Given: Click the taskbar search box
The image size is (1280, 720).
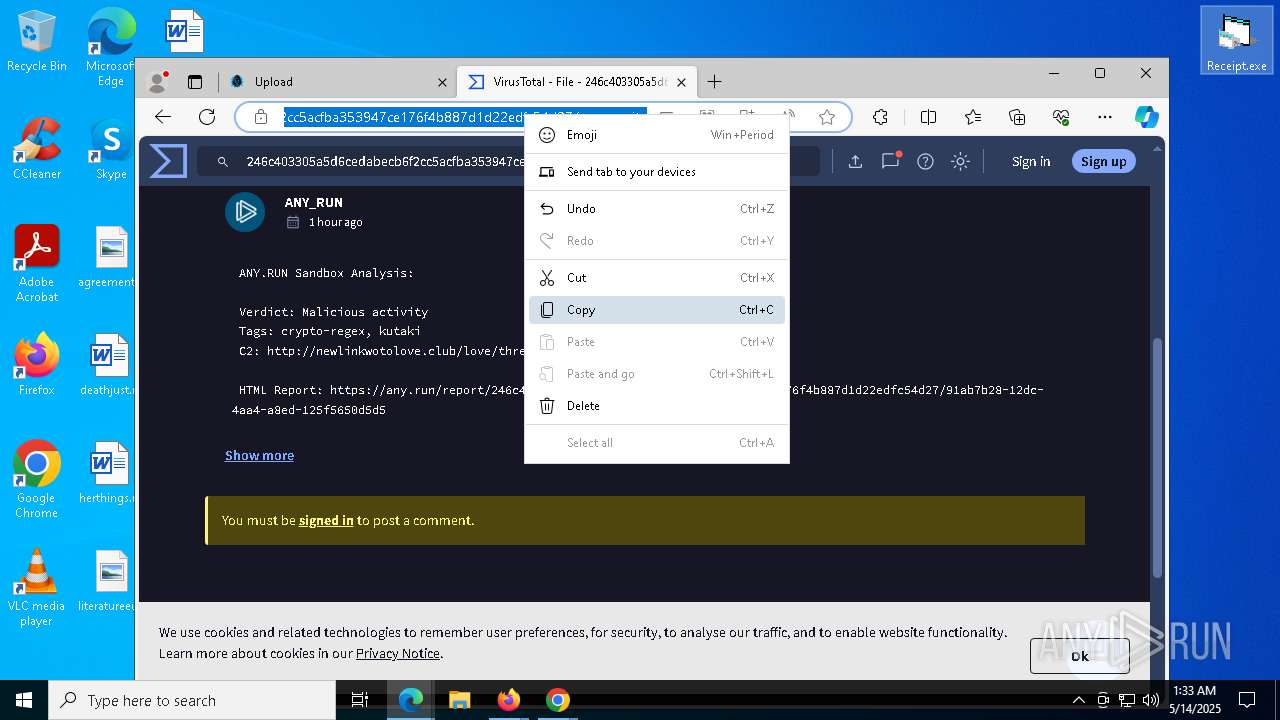Looking at the screenshot, I should click(x=192, y=700).
